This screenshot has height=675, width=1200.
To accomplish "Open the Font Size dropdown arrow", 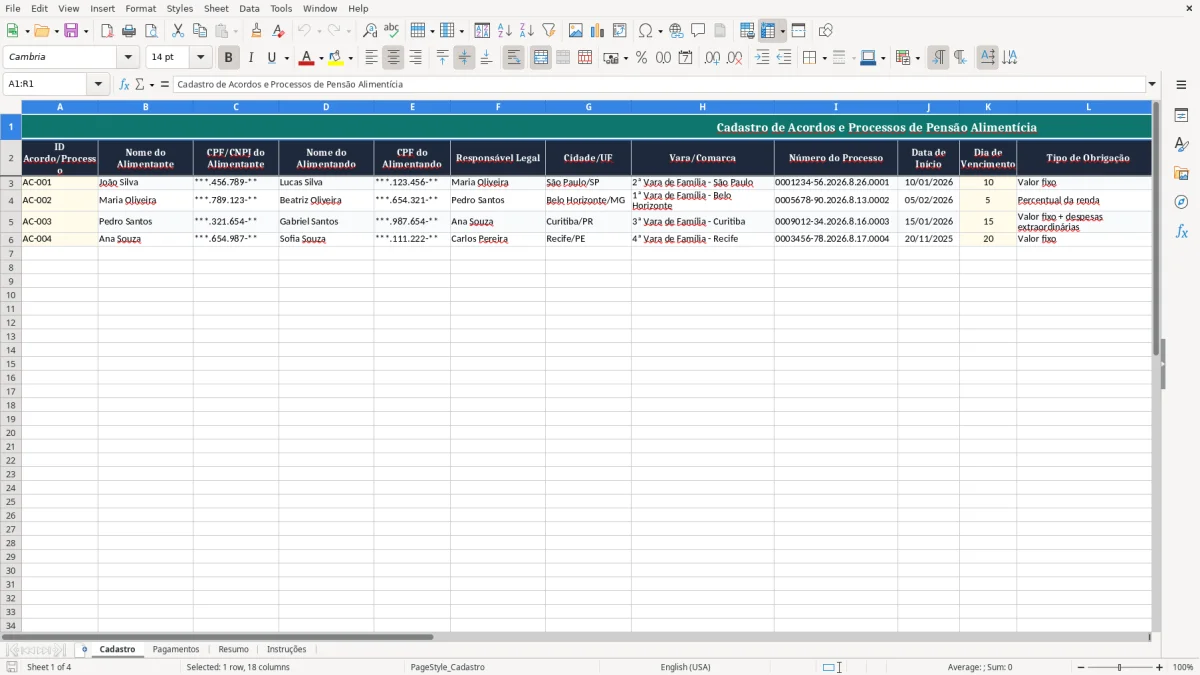I will [x=201, y=58].
